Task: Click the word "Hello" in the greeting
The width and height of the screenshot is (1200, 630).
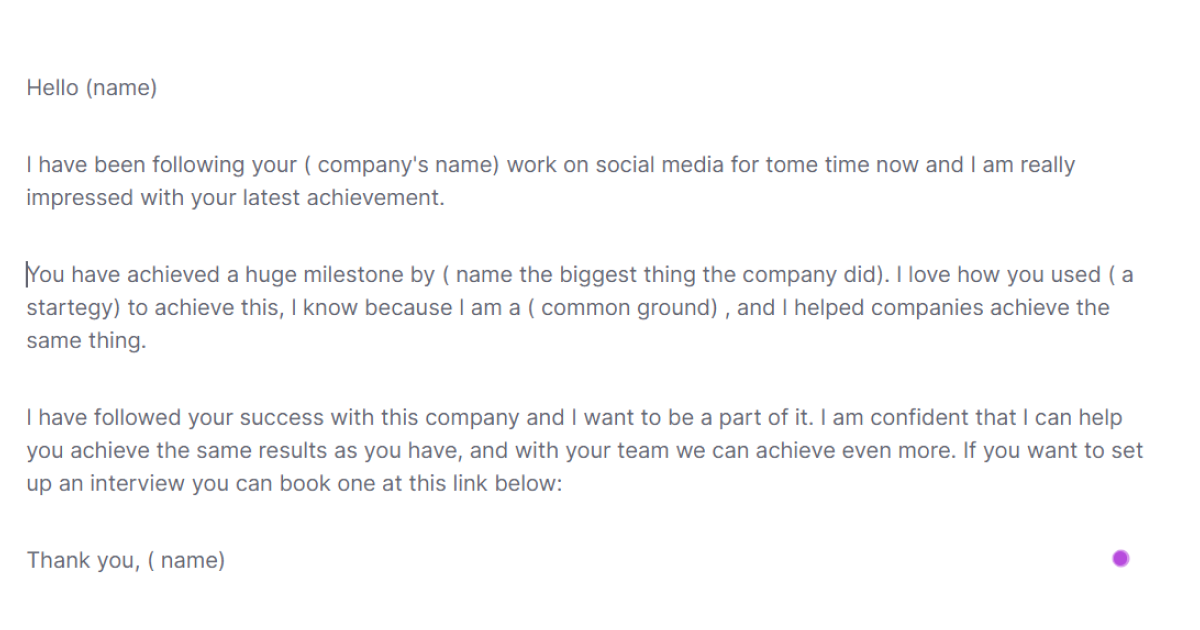Action: [52, 88]
